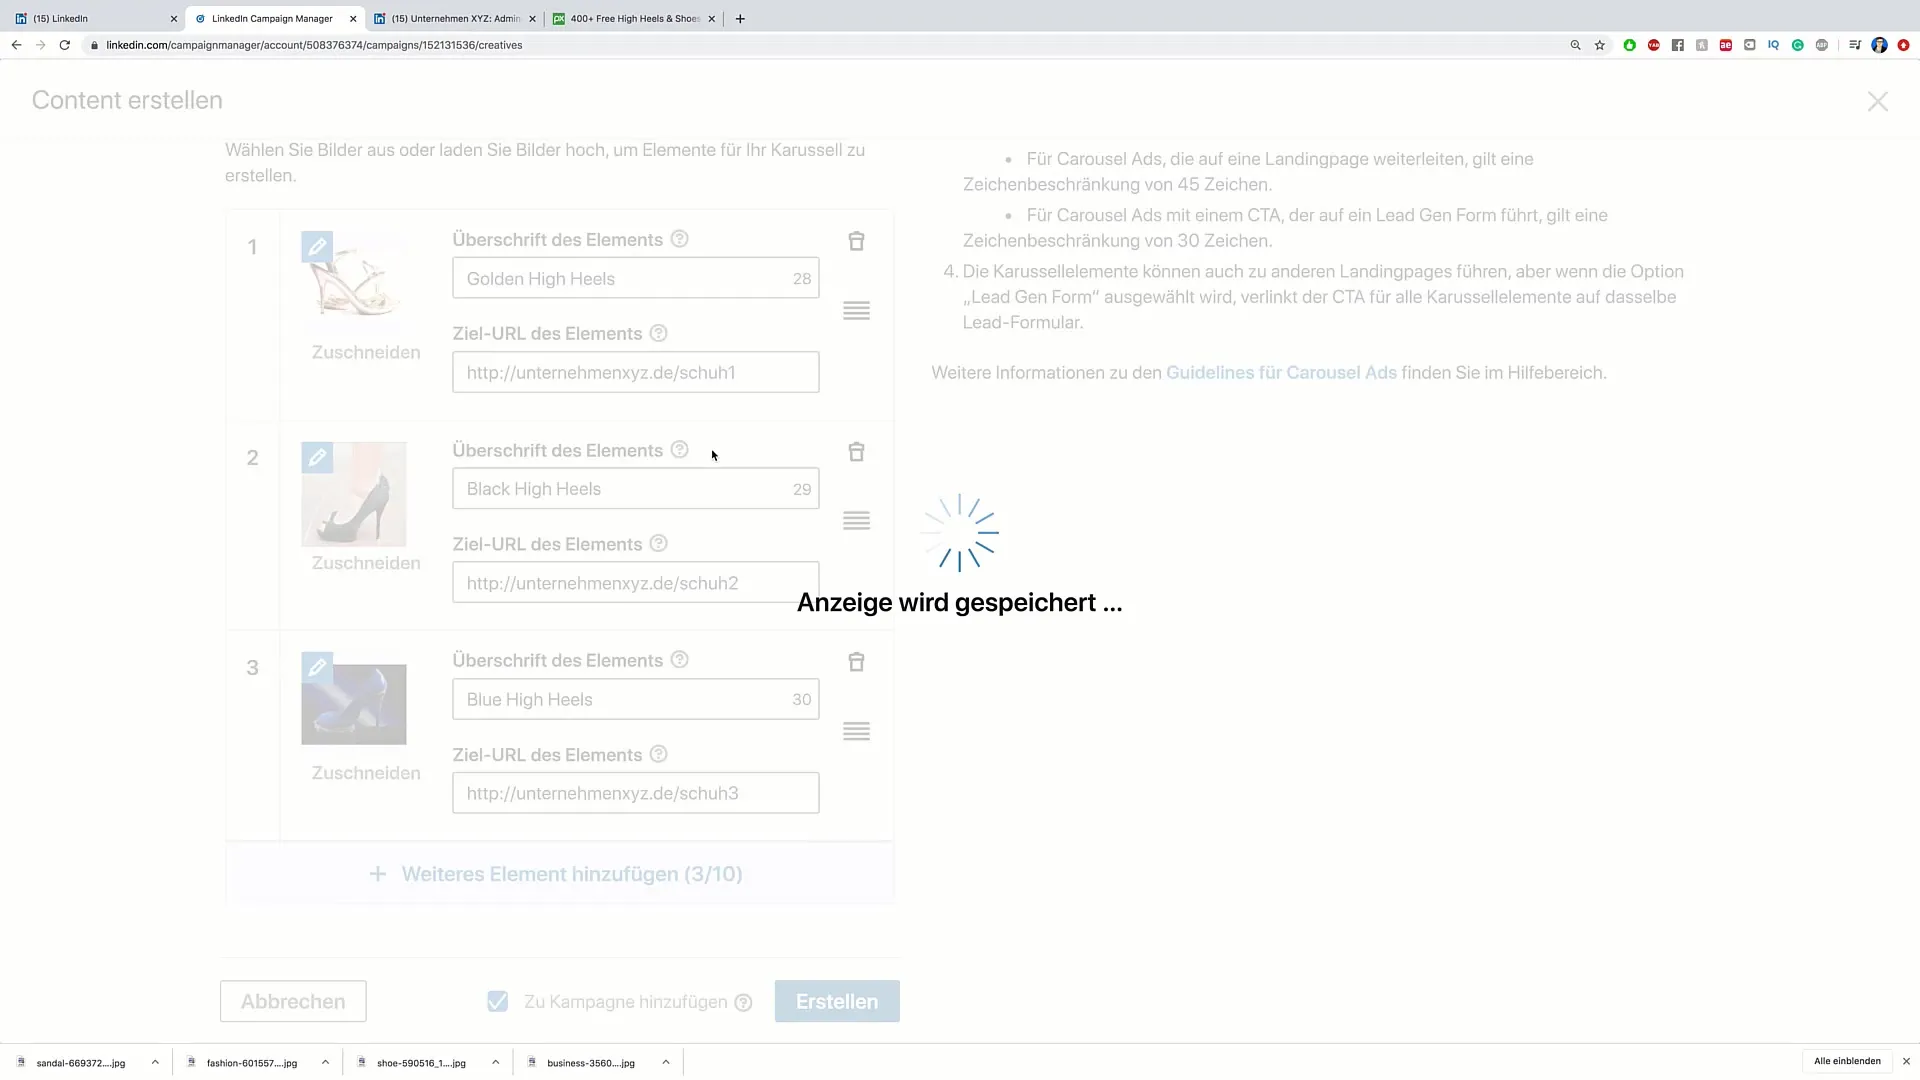Close the Content erstellen dialog
The height and width of the screenshot is (1080, 1920).
[1877, 101]
